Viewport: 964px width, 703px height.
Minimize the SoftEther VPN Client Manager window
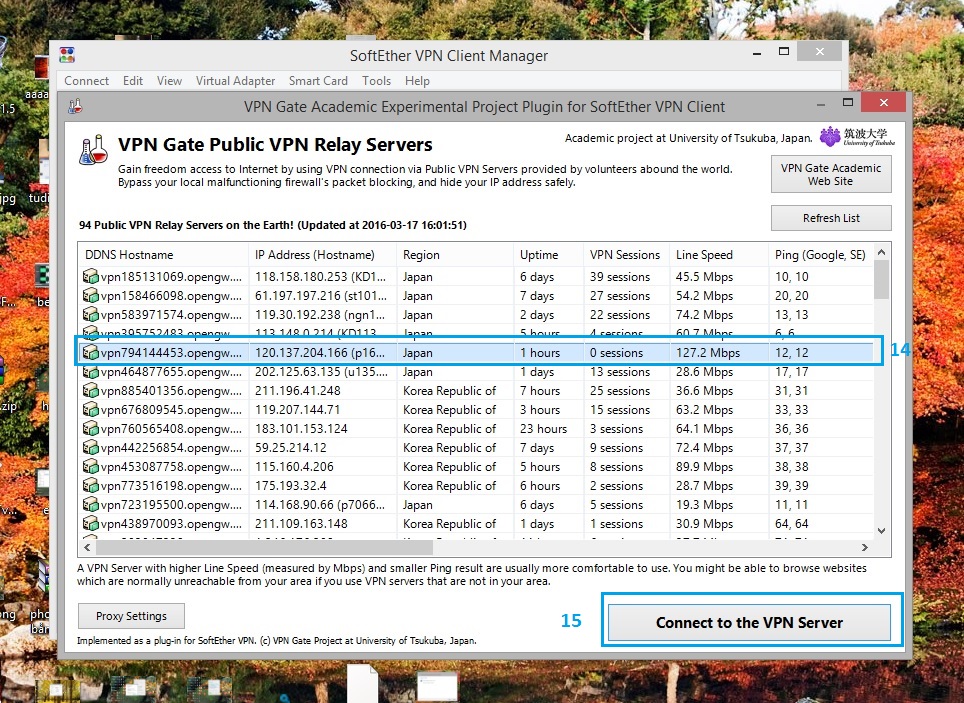point(757,53)
